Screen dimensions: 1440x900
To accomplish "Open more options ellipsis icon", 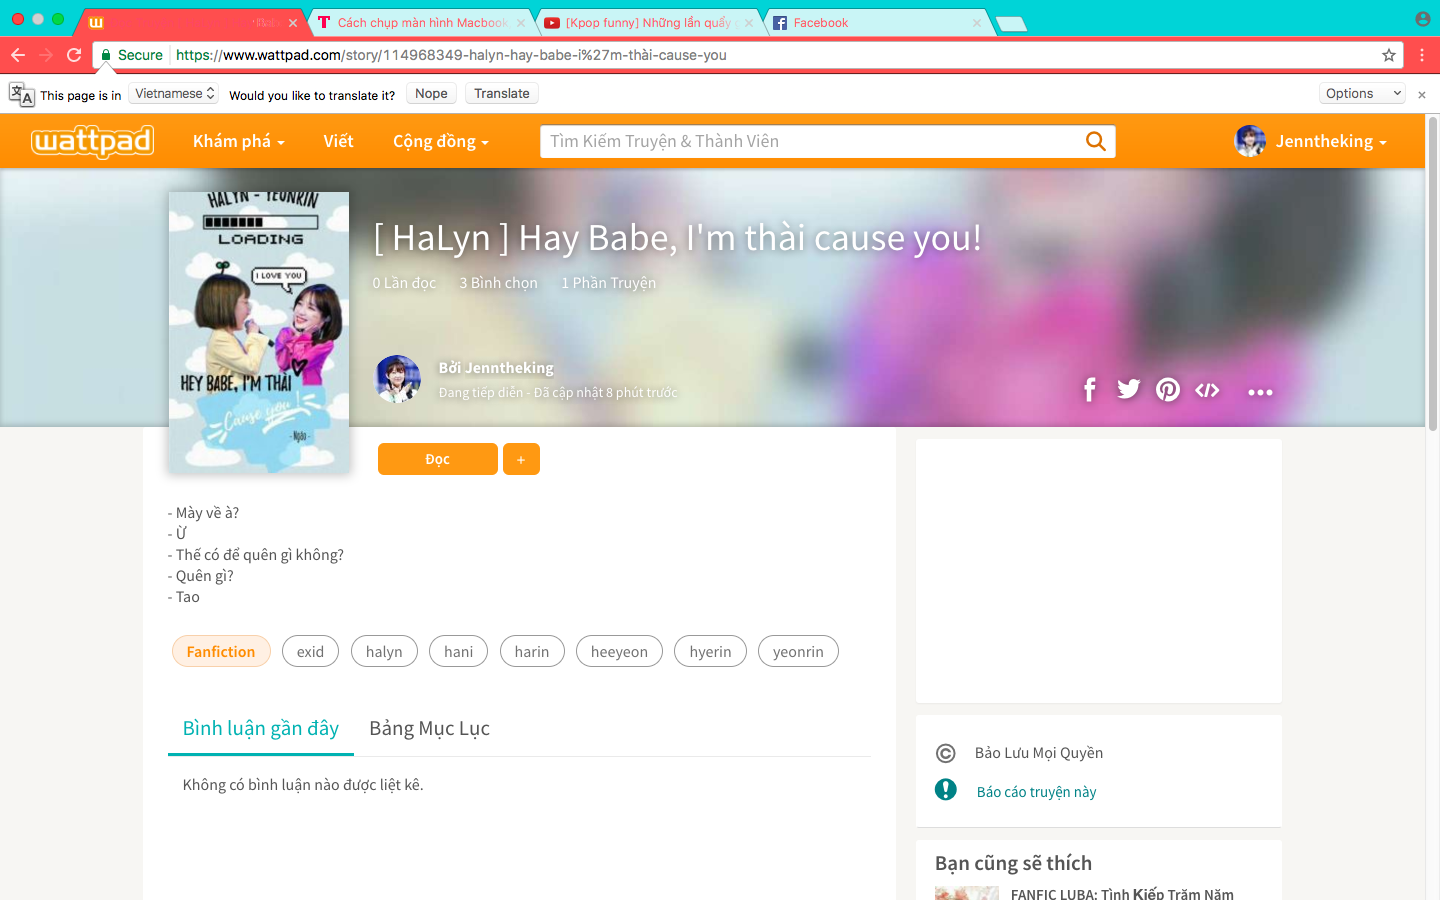I will pos(1260,392).
